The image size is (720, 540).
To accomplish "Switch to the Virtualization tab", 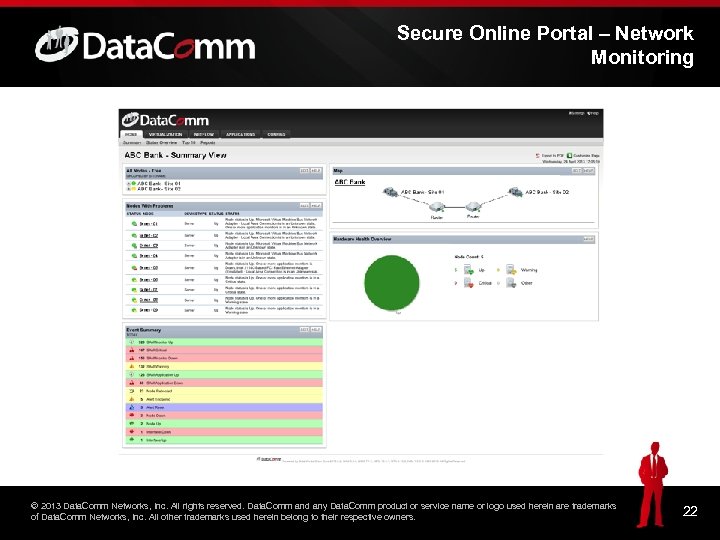I will (165, 135).
